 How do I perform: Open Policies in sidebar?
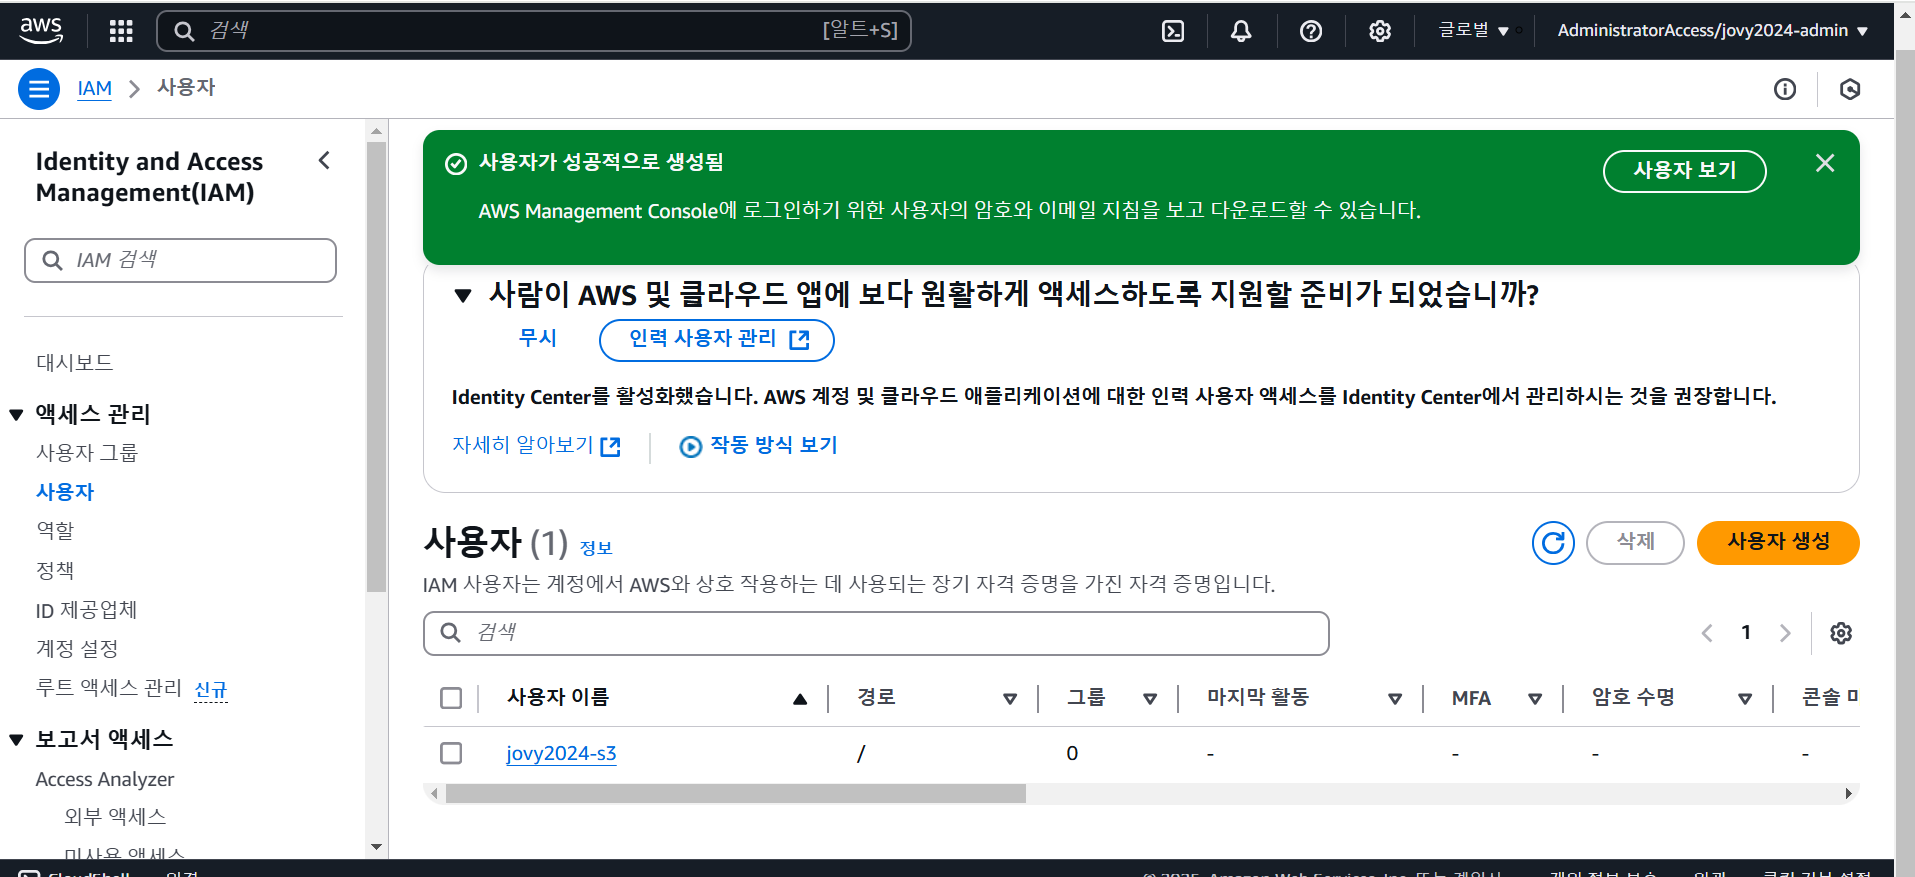pos(55,571)
